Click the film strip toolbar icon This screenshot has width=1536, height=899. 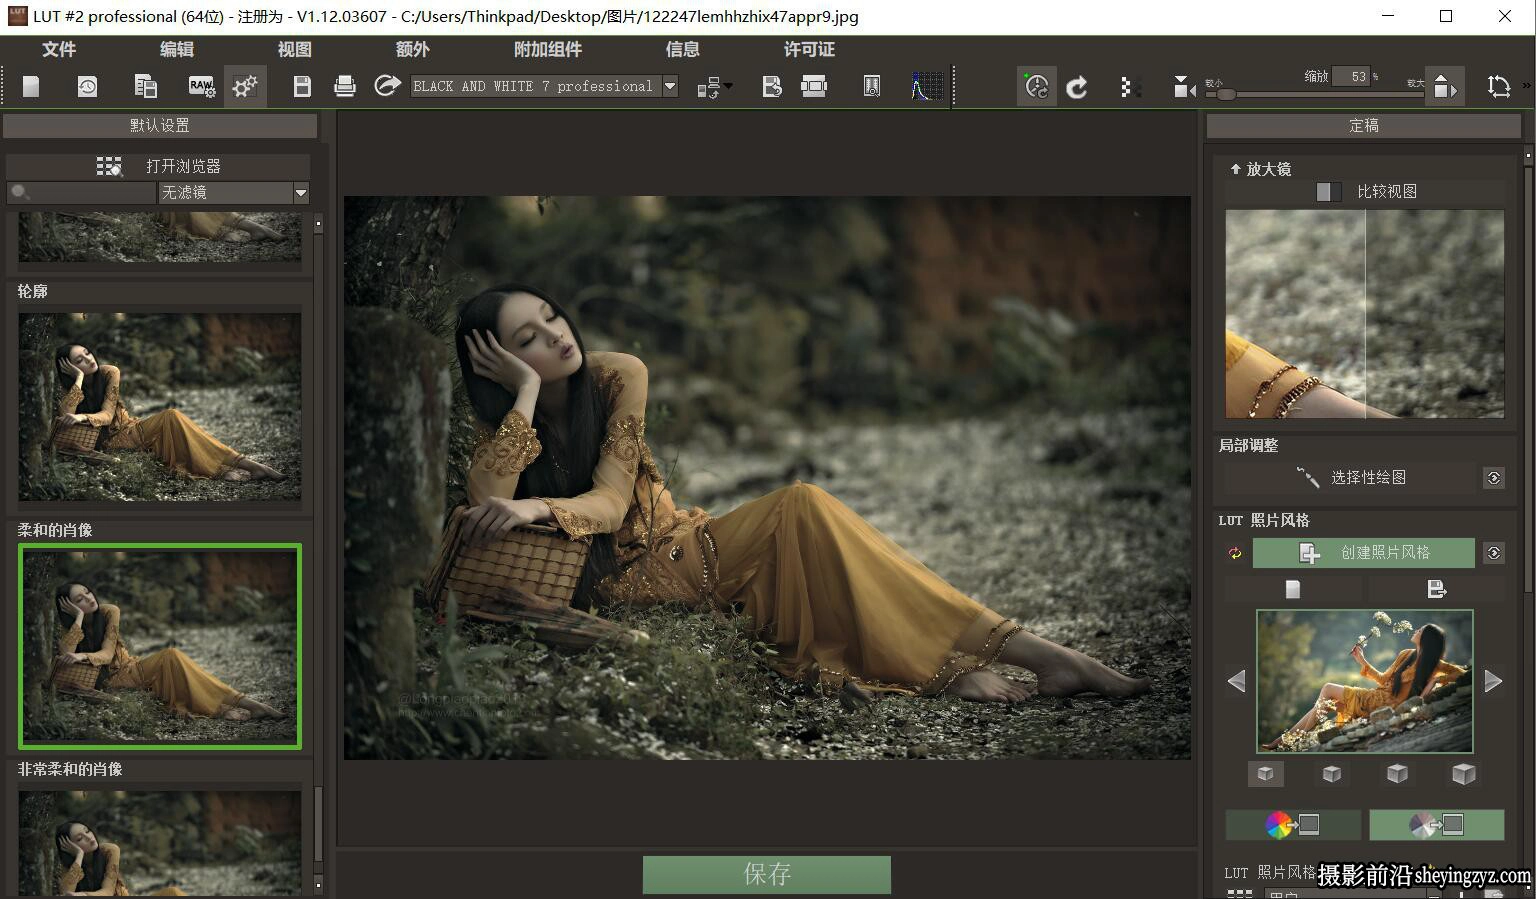click(814, 87)
